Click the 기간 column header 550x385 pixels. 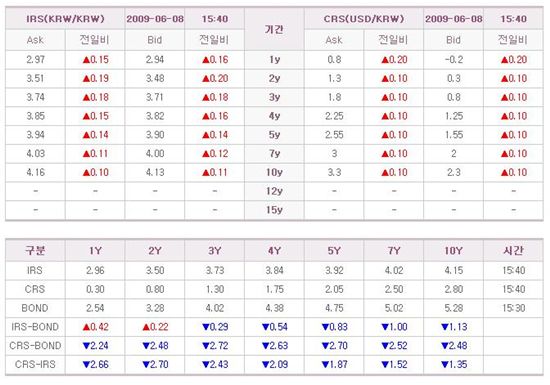click(x=274, y=29)
